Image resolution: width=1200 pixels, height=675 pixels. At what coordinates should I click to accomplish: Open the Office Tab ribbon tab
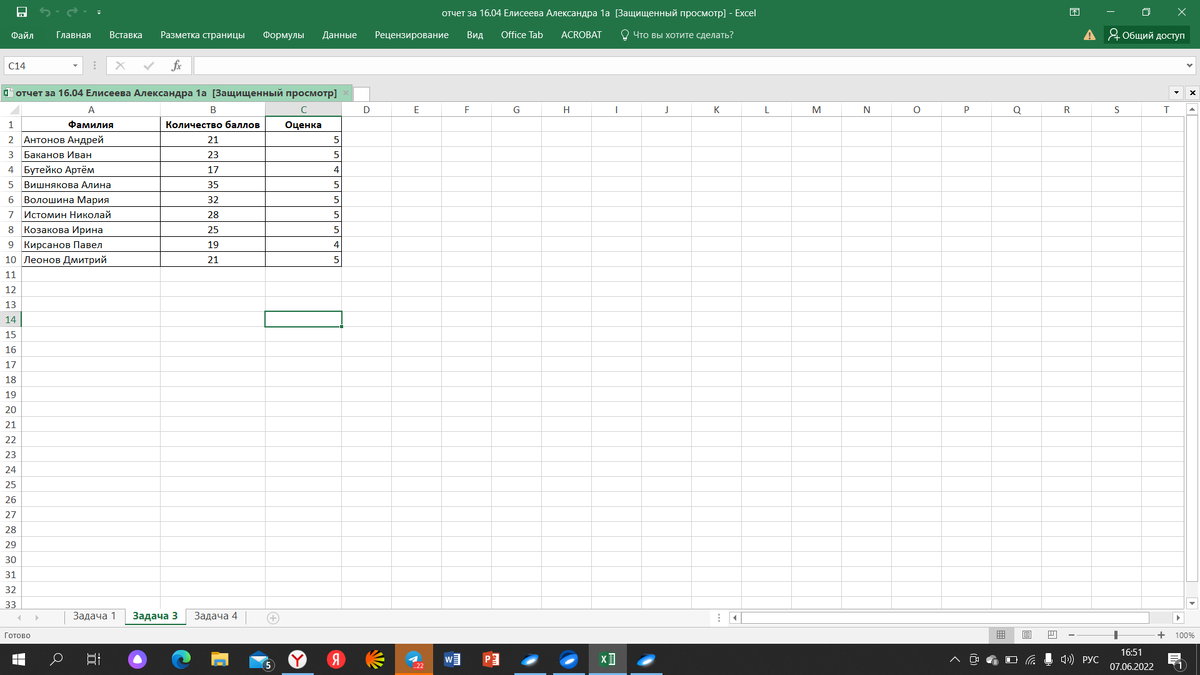[522, 35]
